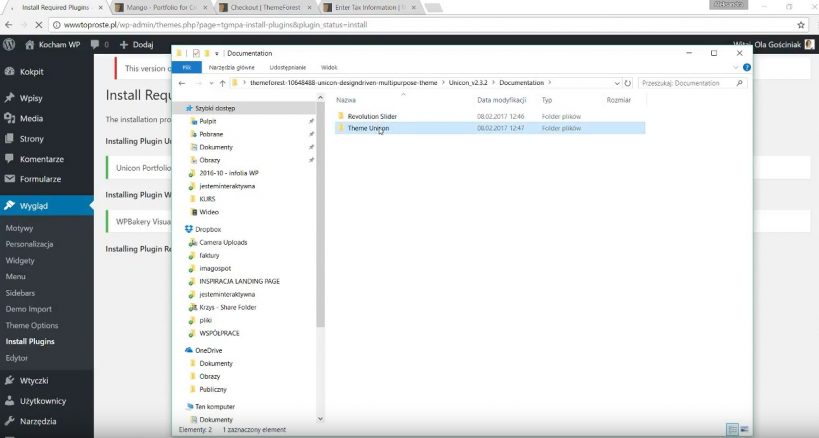Open Media in WordPress sidebar
Viewport: 819px width, 438px height.
31,119
